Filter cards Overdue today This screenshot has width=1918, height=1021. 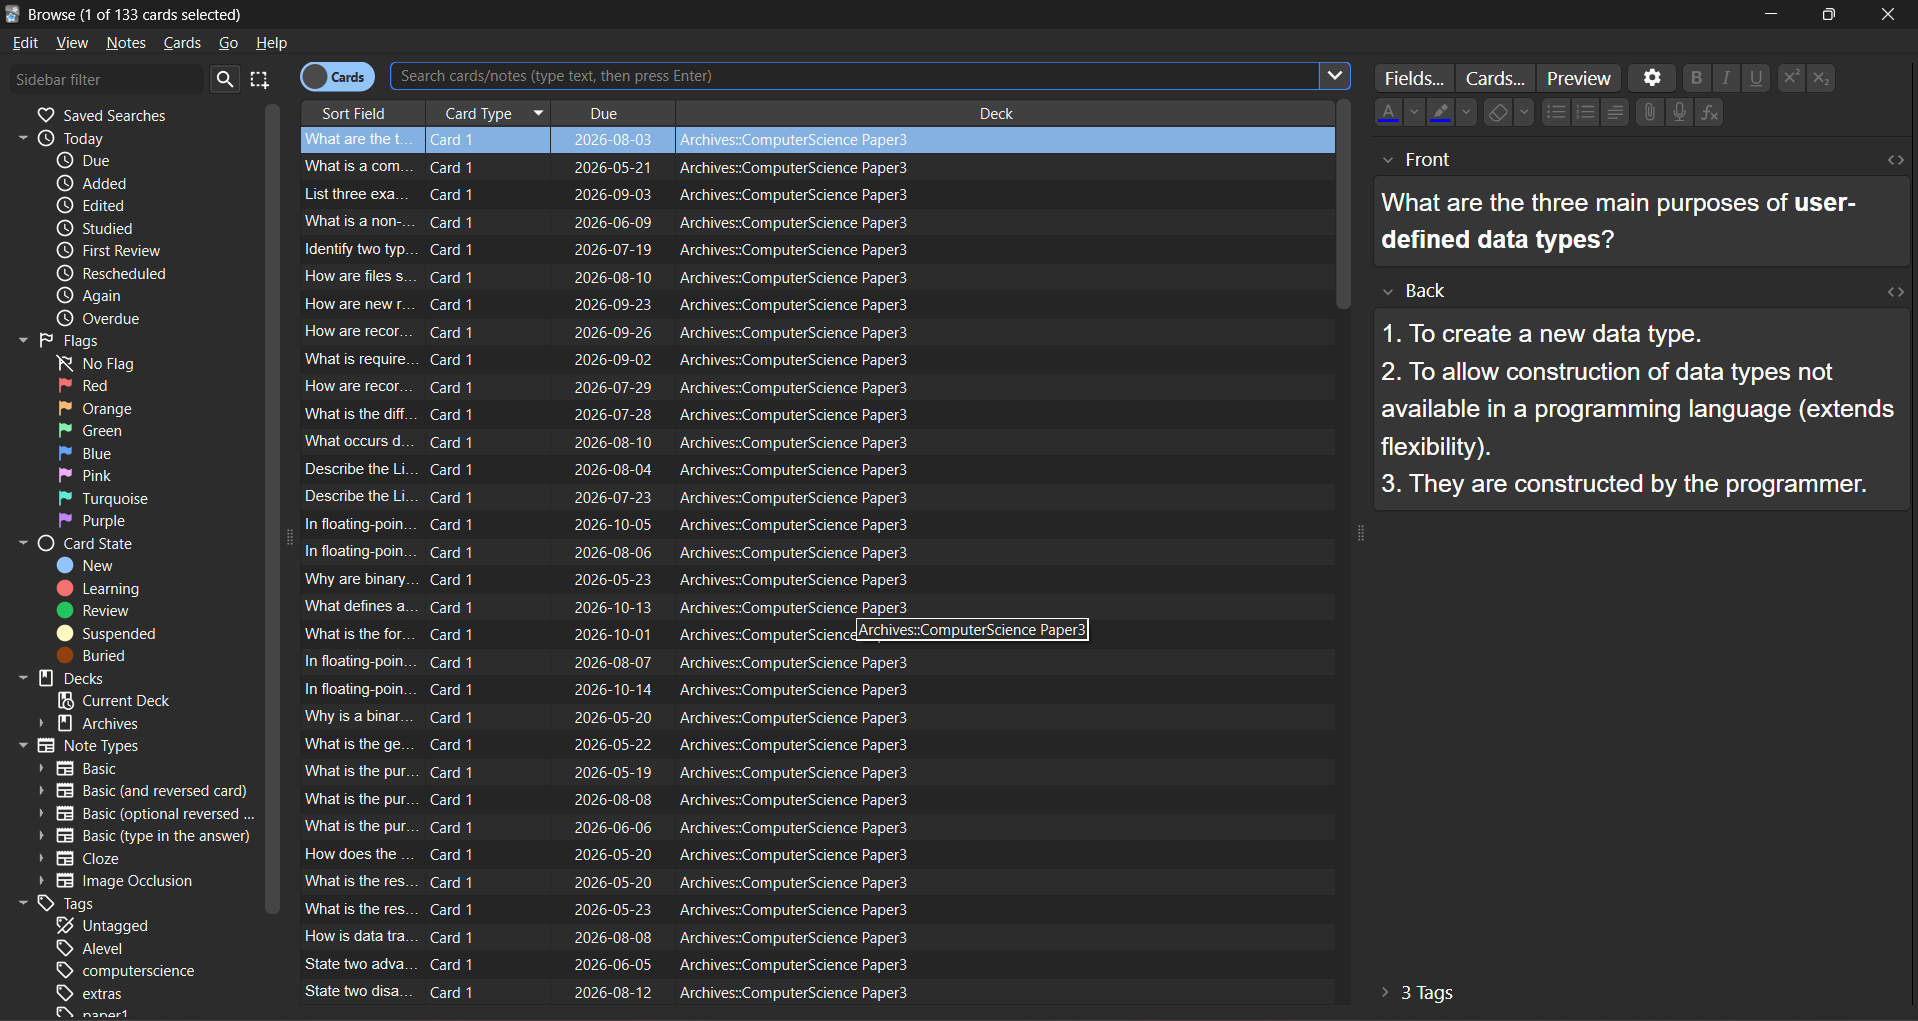pyautogui.click(x=98, y=319)
